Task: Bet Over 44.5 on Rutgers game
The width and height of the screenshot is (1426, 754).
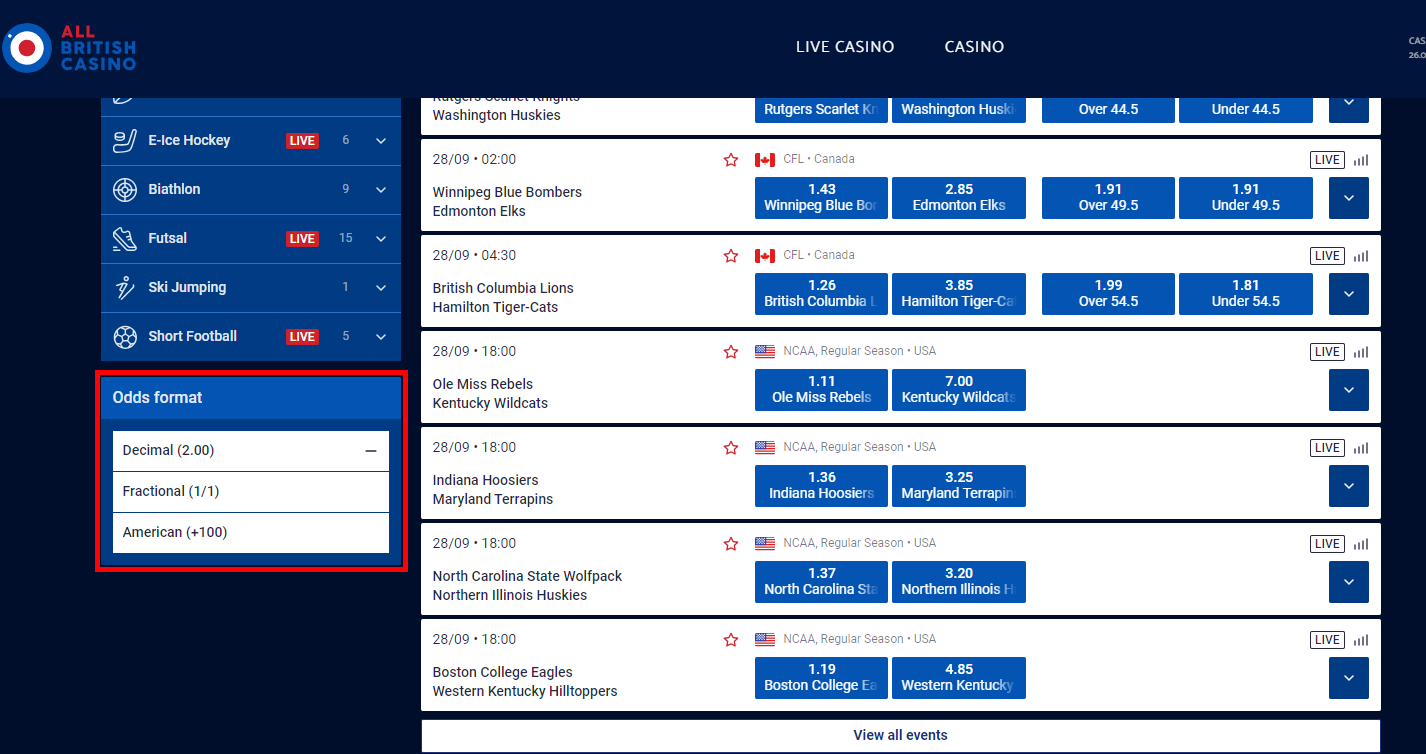Action: 1108,109
